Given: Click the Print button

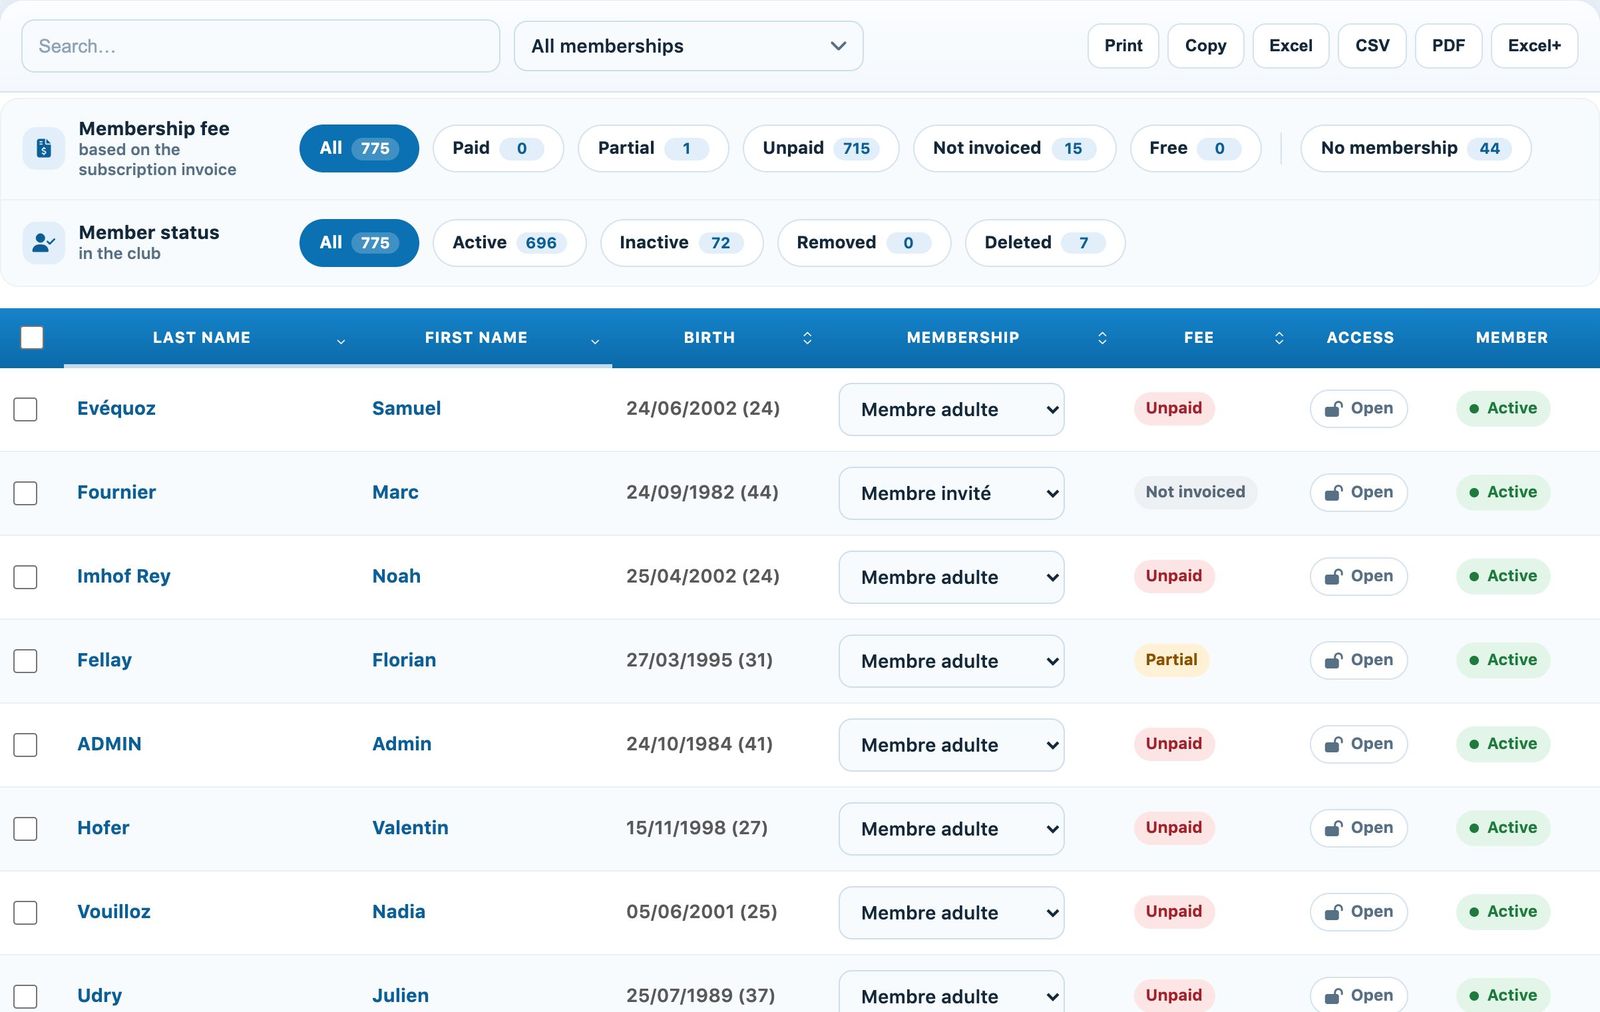Looking at the screenshot, I should click(x=1123, y=46).
